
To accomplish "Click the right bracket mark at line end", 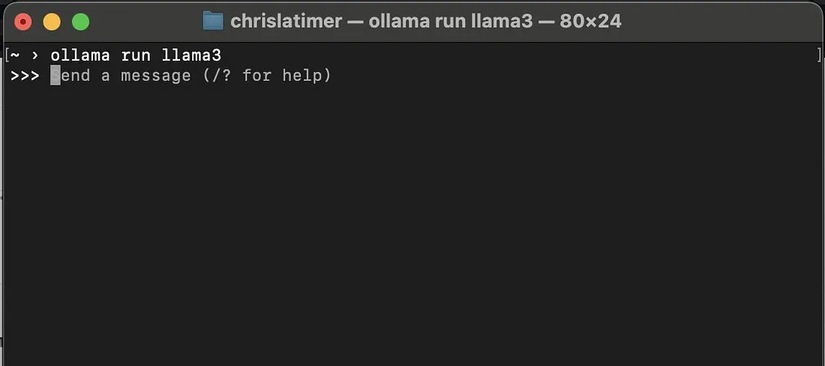I will pyautogui.click(x=819, y=55).
